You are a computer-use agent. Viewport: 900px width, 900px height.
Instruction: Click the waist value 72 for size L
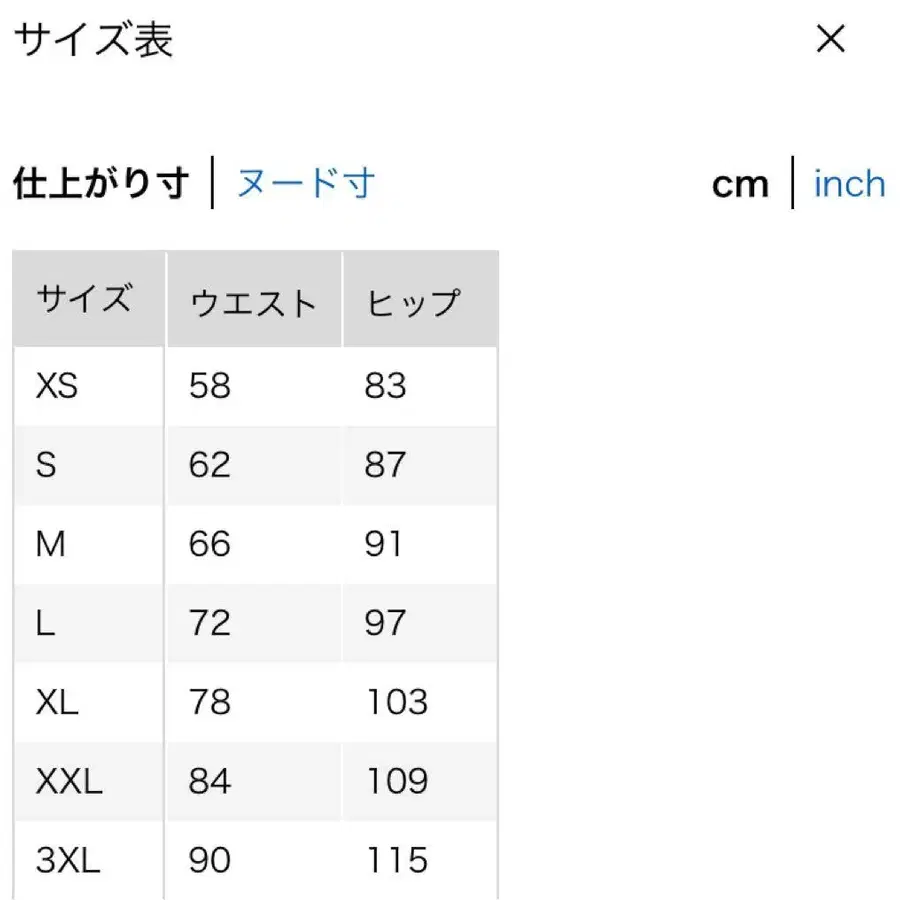point(209,622)
